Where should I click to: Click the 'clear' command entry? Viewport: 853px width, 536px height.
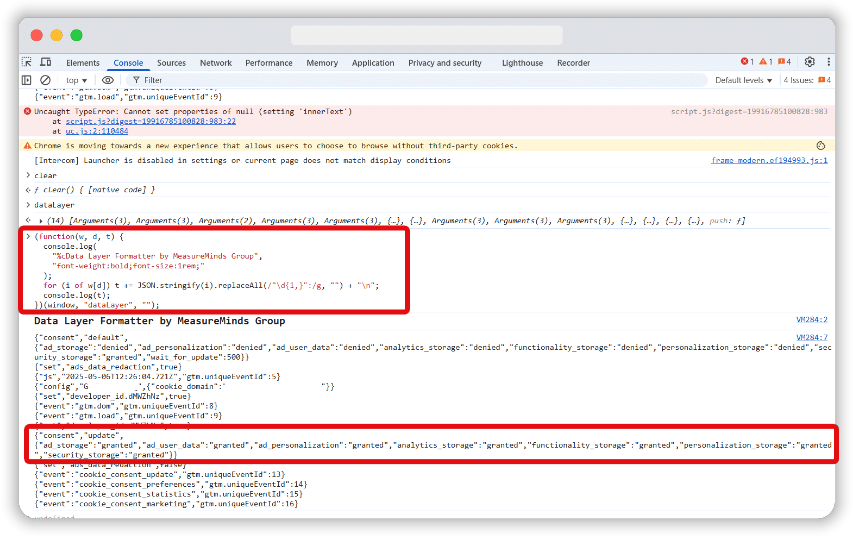click(45, 176)
